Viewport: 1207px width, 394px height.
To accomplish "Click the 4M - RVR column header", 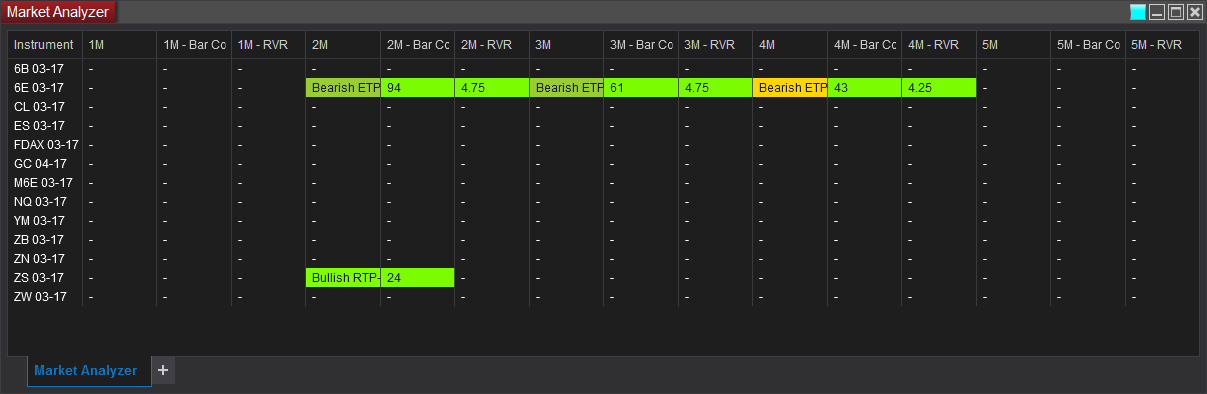I will click(x=939, y=45).
